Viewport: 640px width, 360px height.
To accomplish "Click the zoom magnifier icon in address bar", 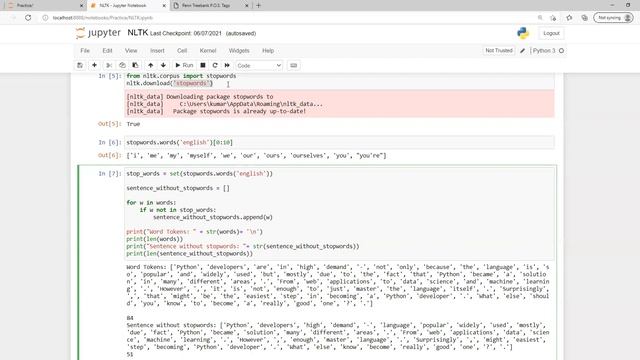I will [x=540, y=18].
